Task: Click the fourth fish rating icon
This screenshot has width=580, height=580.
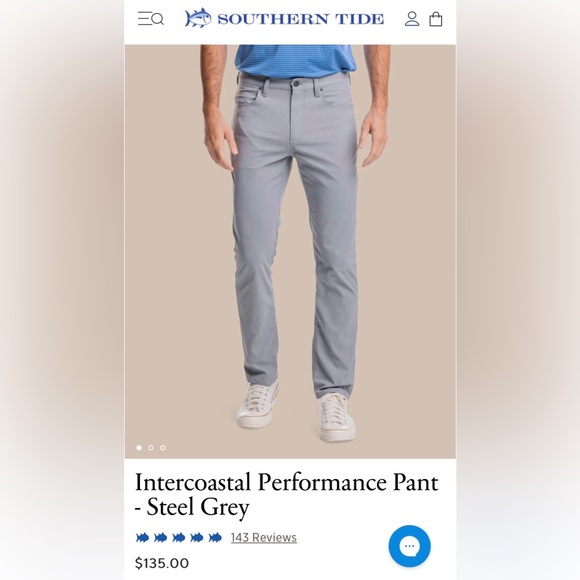Action: [197, 537]
